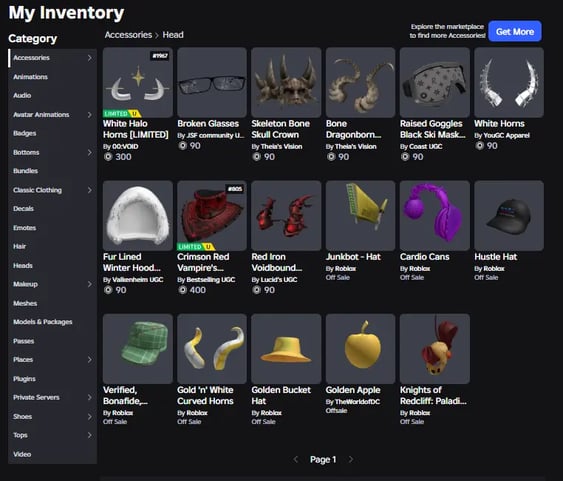563x481 pixels.
Task: Select the Fur Lined Winter Hood image
Action: point(138,216)
